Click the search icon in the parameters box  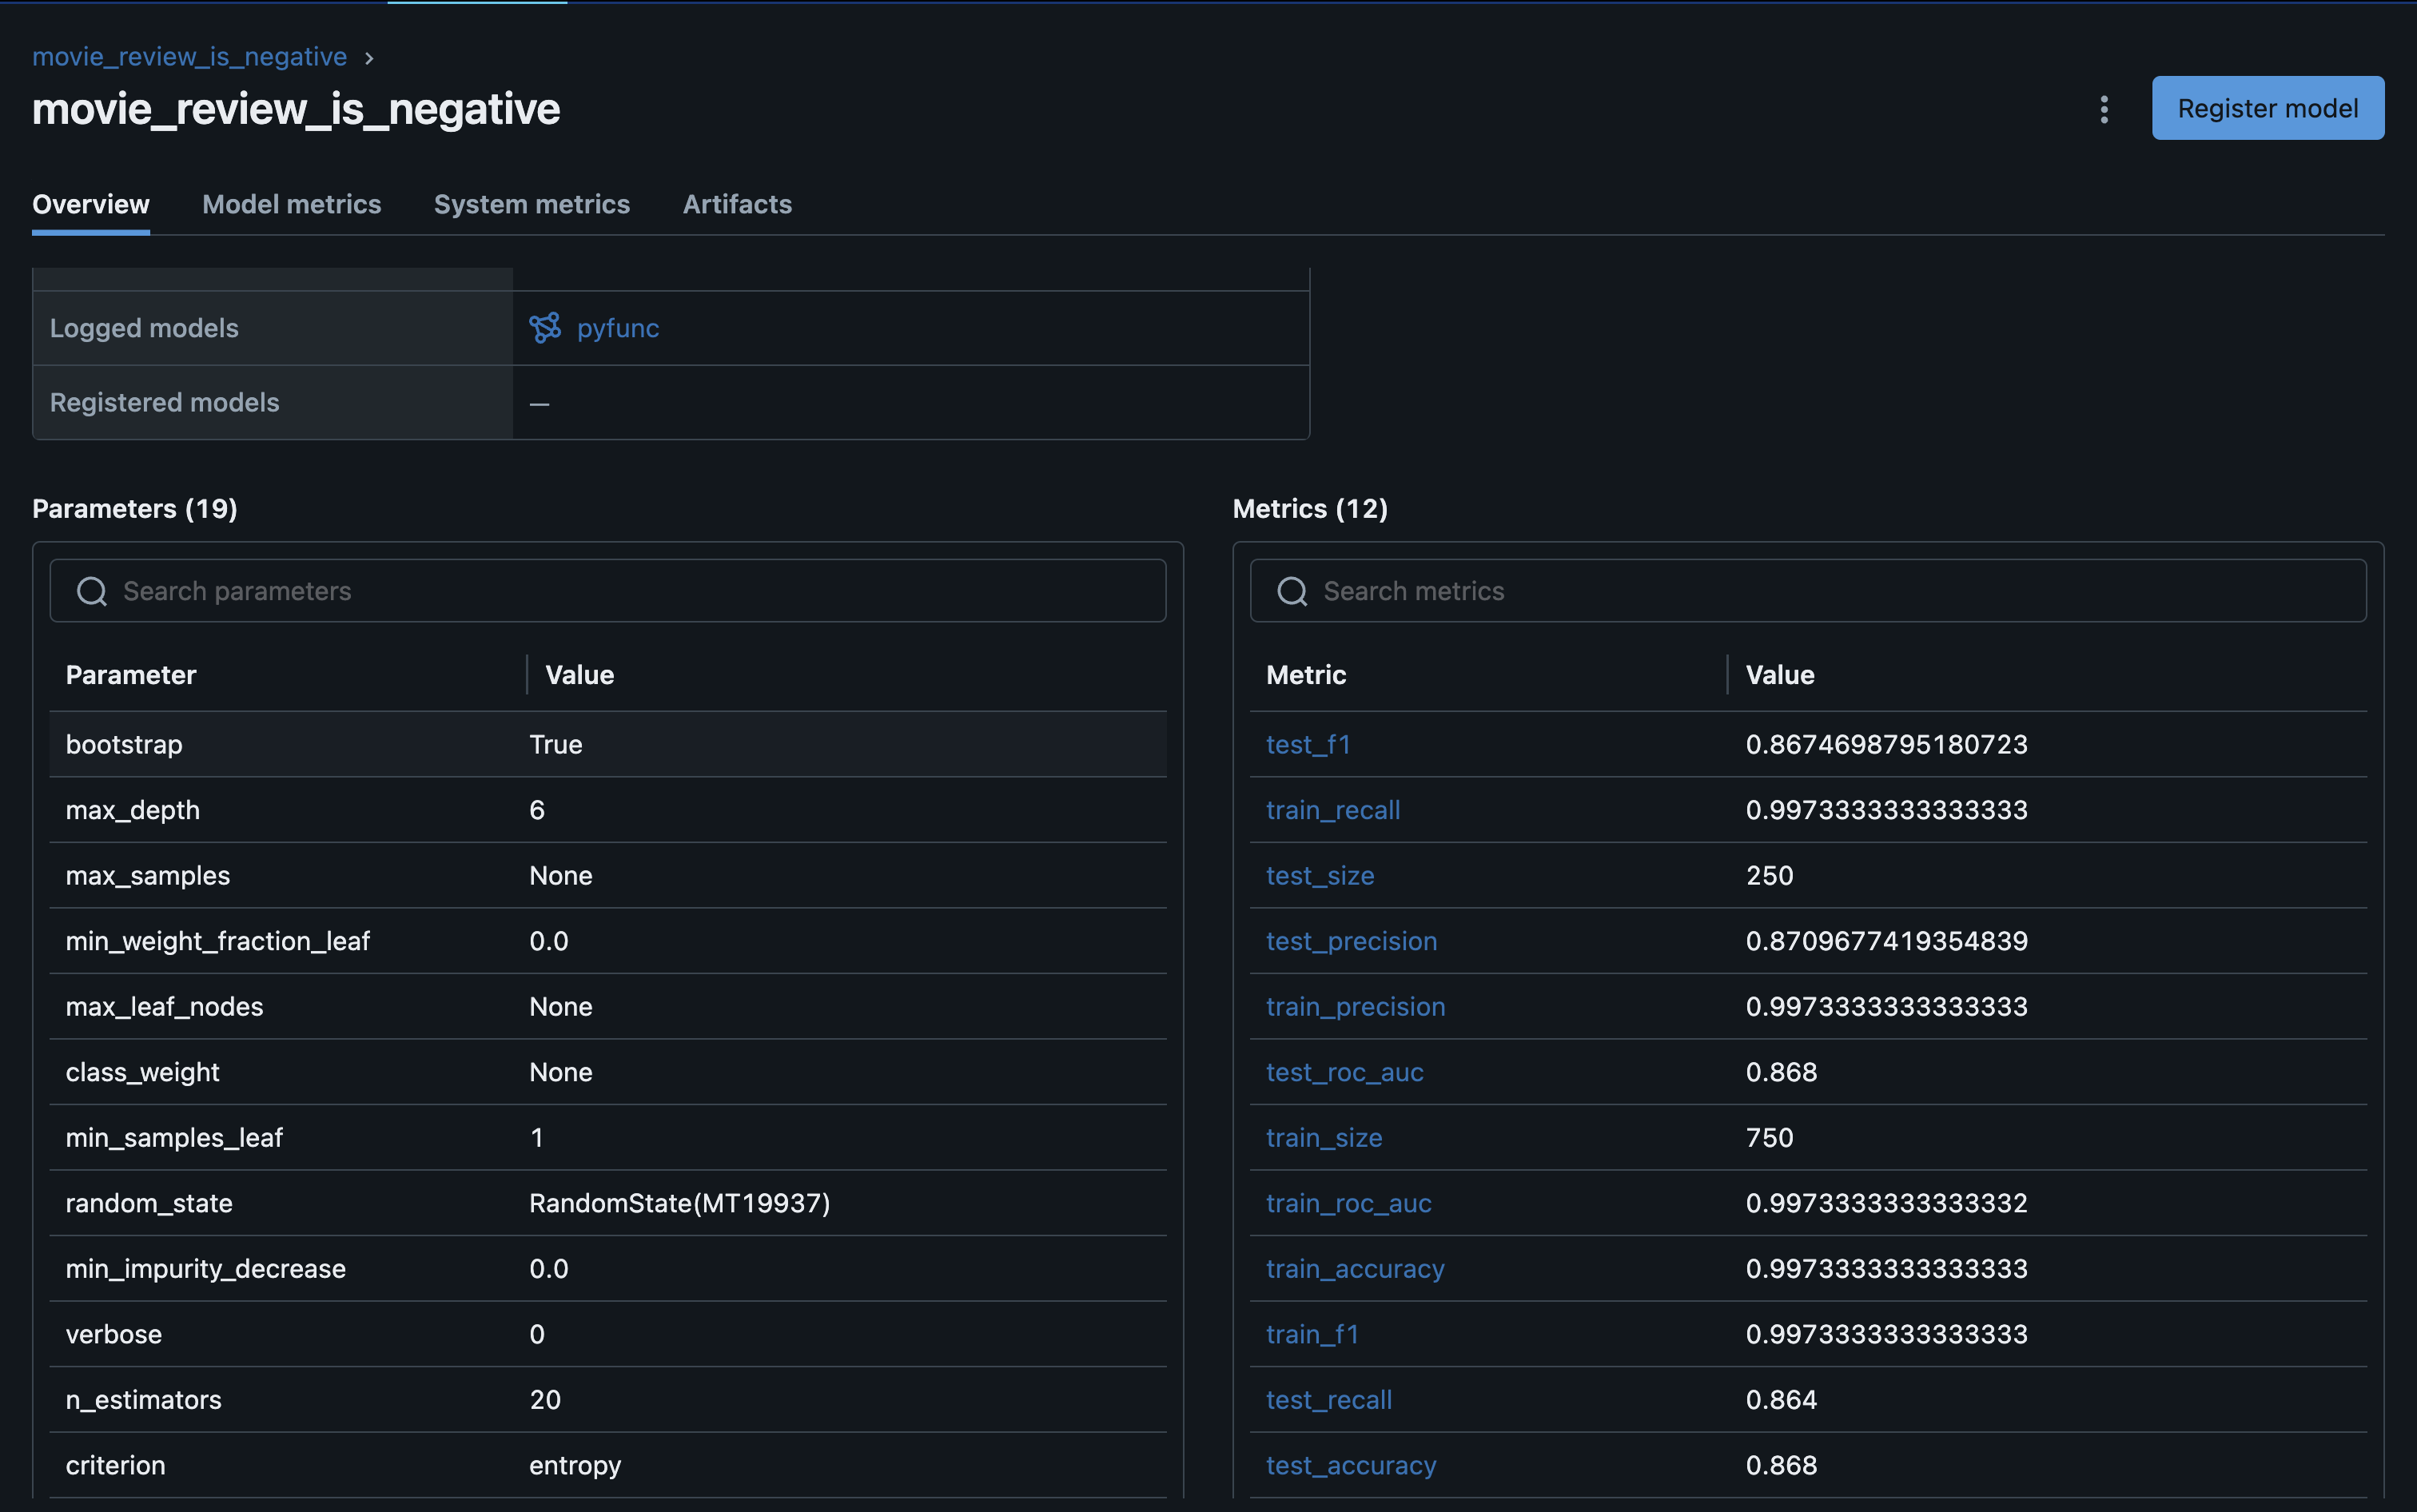coord(92,591)
